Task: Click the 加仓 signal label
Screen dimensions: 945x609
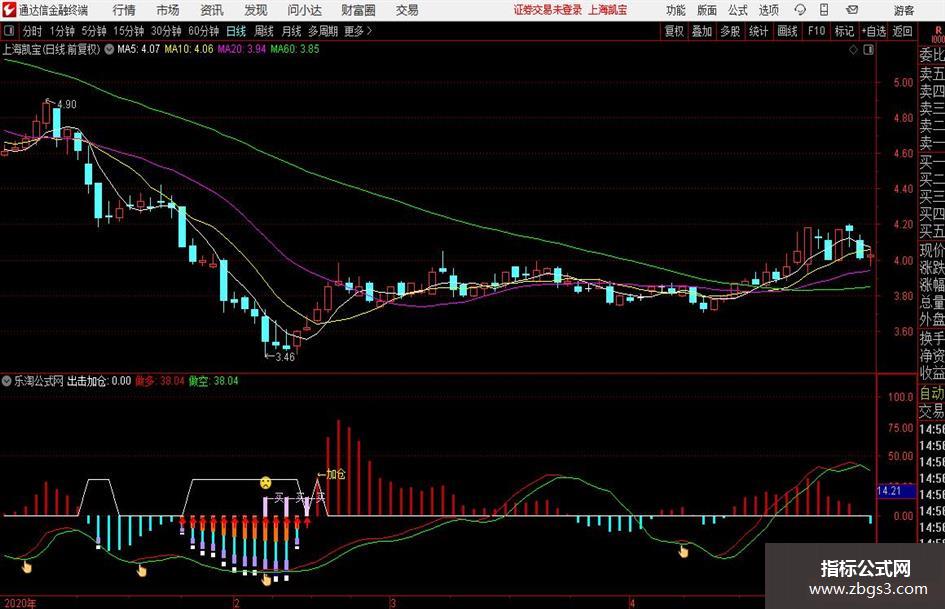Action: pos(335,475)
